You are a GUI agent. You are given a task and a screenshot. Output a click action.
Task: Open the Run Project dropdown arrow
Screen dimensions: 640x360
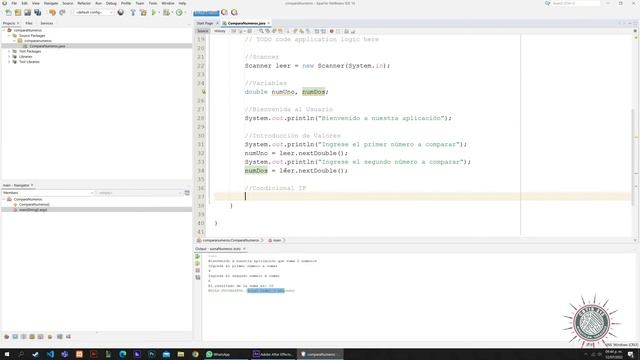(x=158, y=13)
